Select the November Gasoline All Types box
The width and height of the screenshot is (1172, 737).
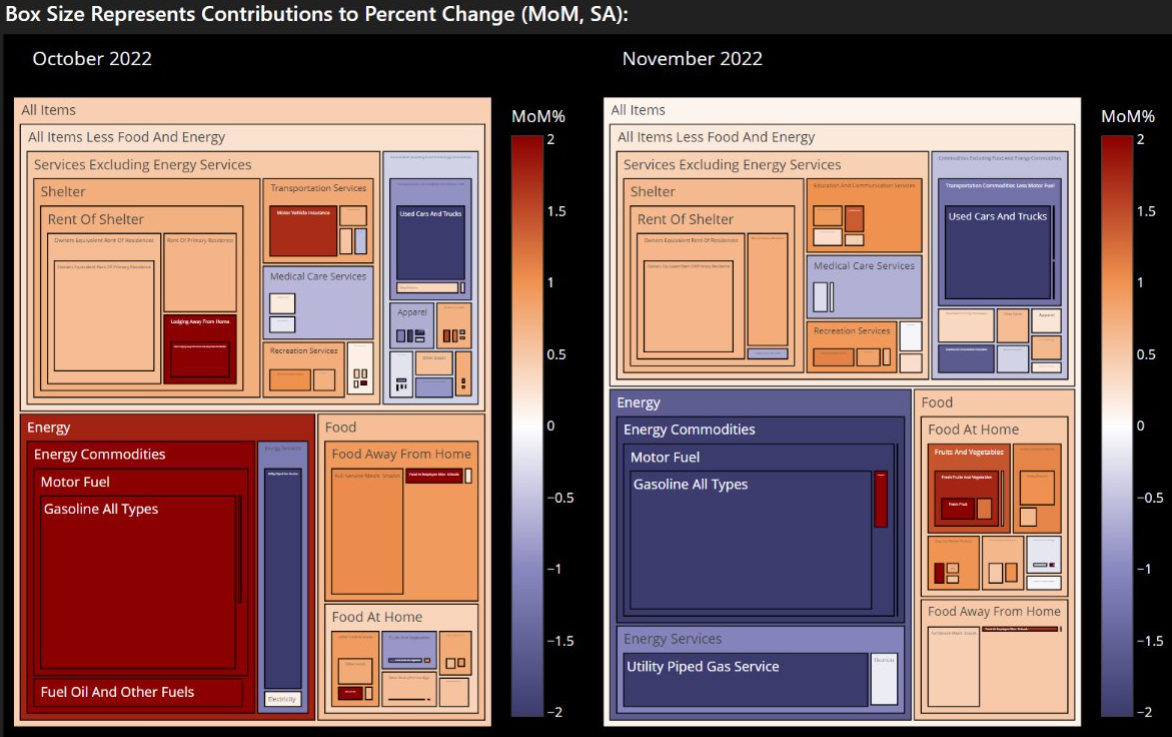tap(751, 540)
